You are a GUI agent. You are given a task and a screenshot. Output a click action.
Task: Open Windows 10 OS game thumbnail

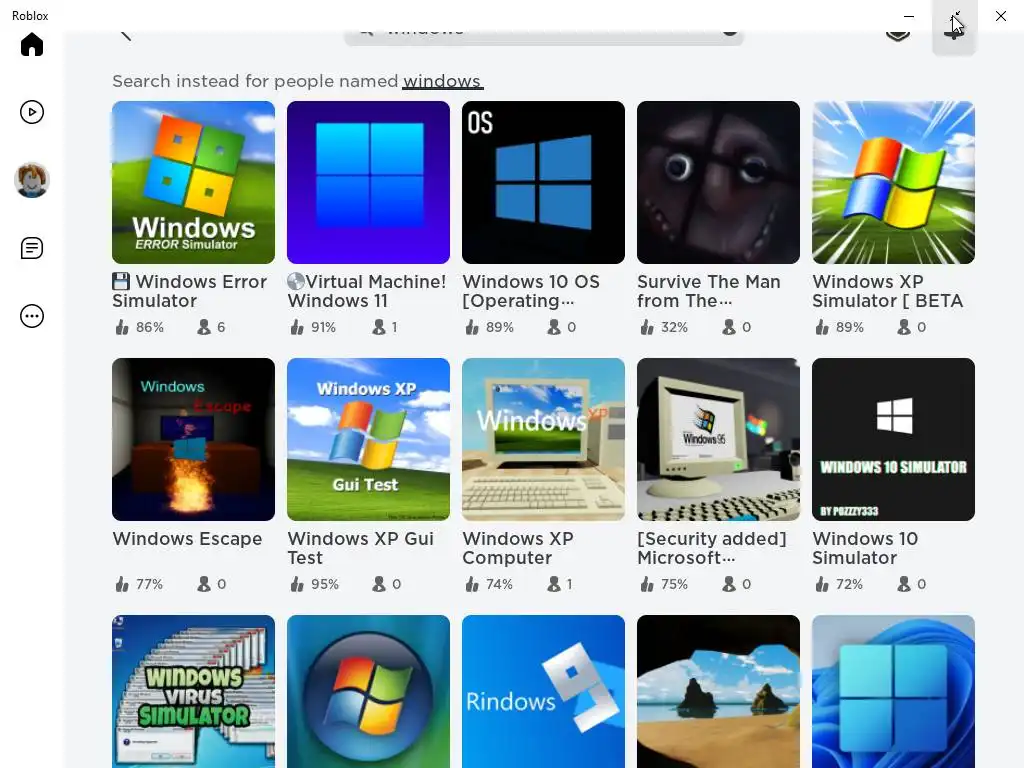point(543,182)
